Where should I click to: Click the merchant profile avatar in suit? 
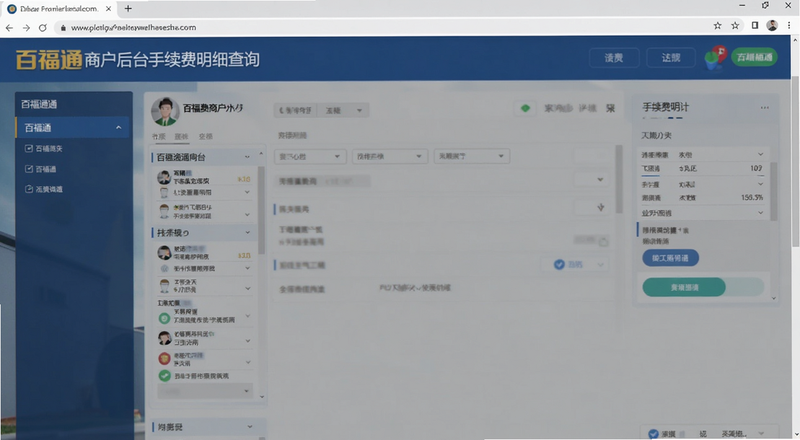tap(165, 111)
